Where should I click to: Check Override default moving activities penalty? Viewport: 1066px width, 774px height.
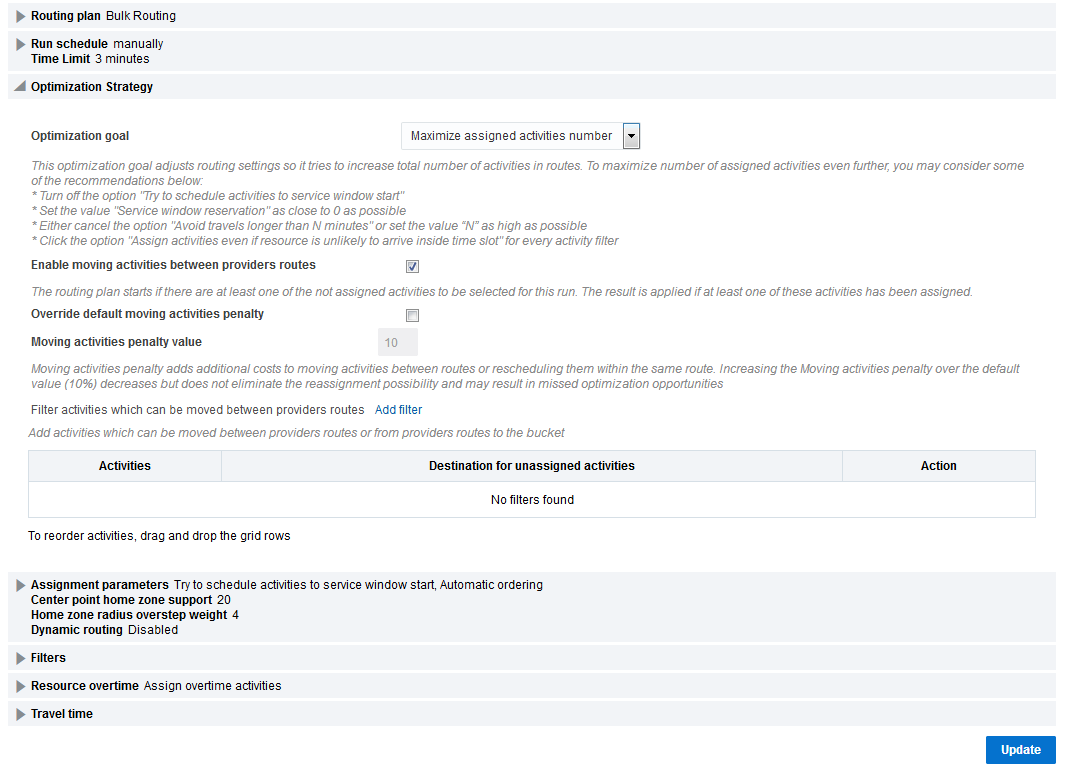tap(412, 315)
